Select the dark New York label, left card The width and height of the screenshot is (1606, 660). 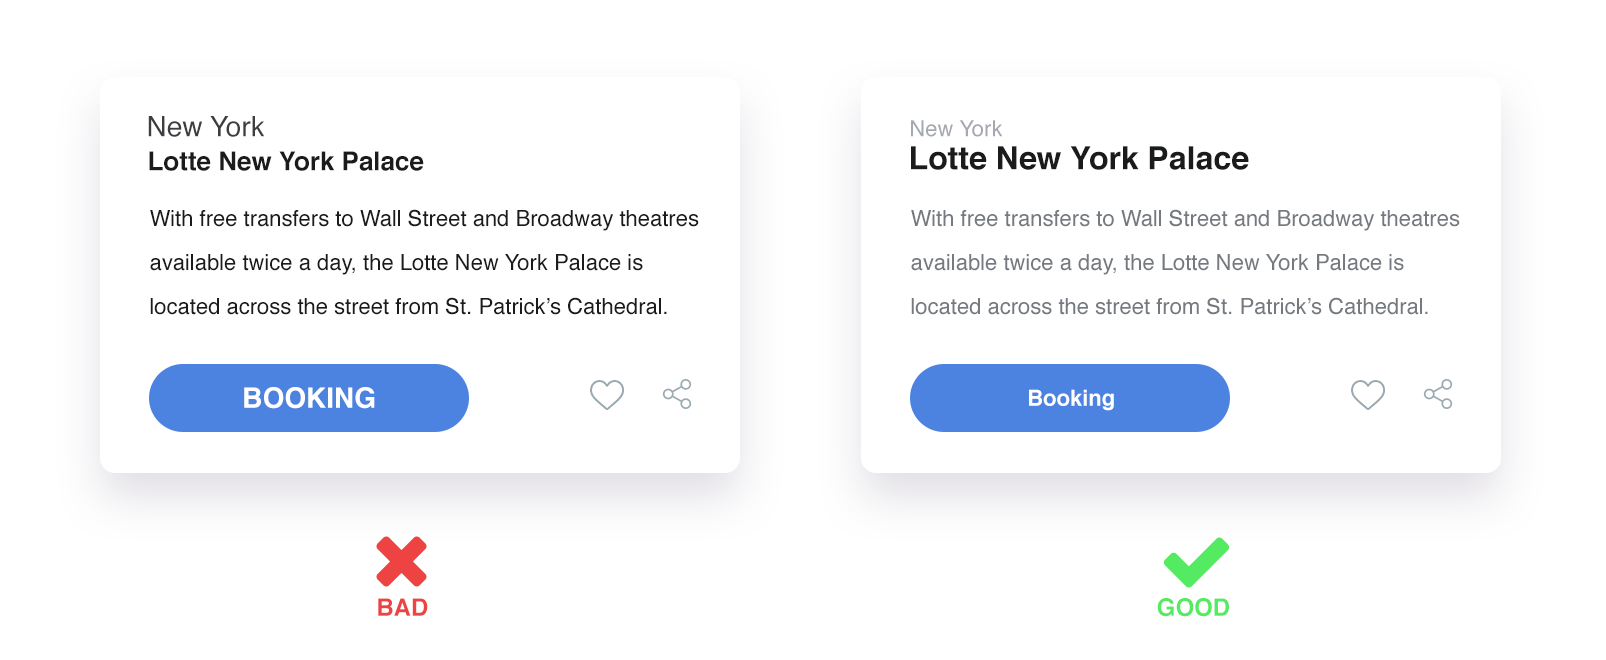206,127
